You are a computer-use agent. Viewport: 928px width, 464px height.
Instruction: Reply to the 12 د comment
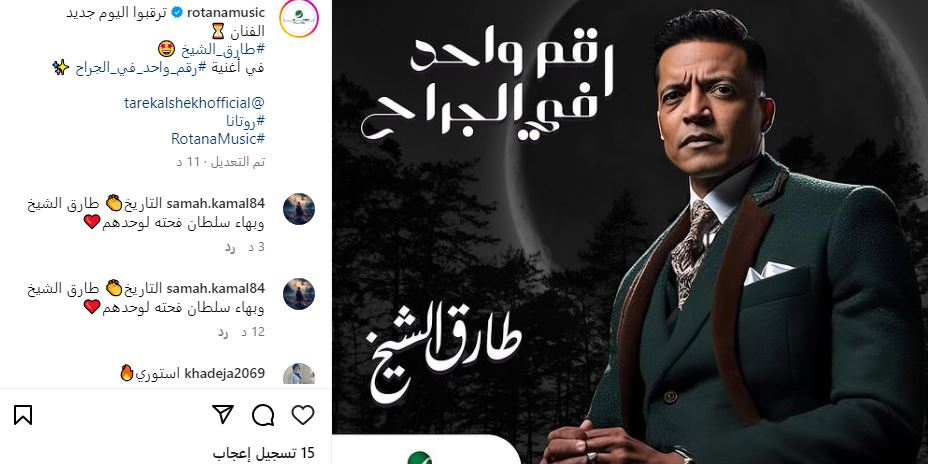click(223, 333)
